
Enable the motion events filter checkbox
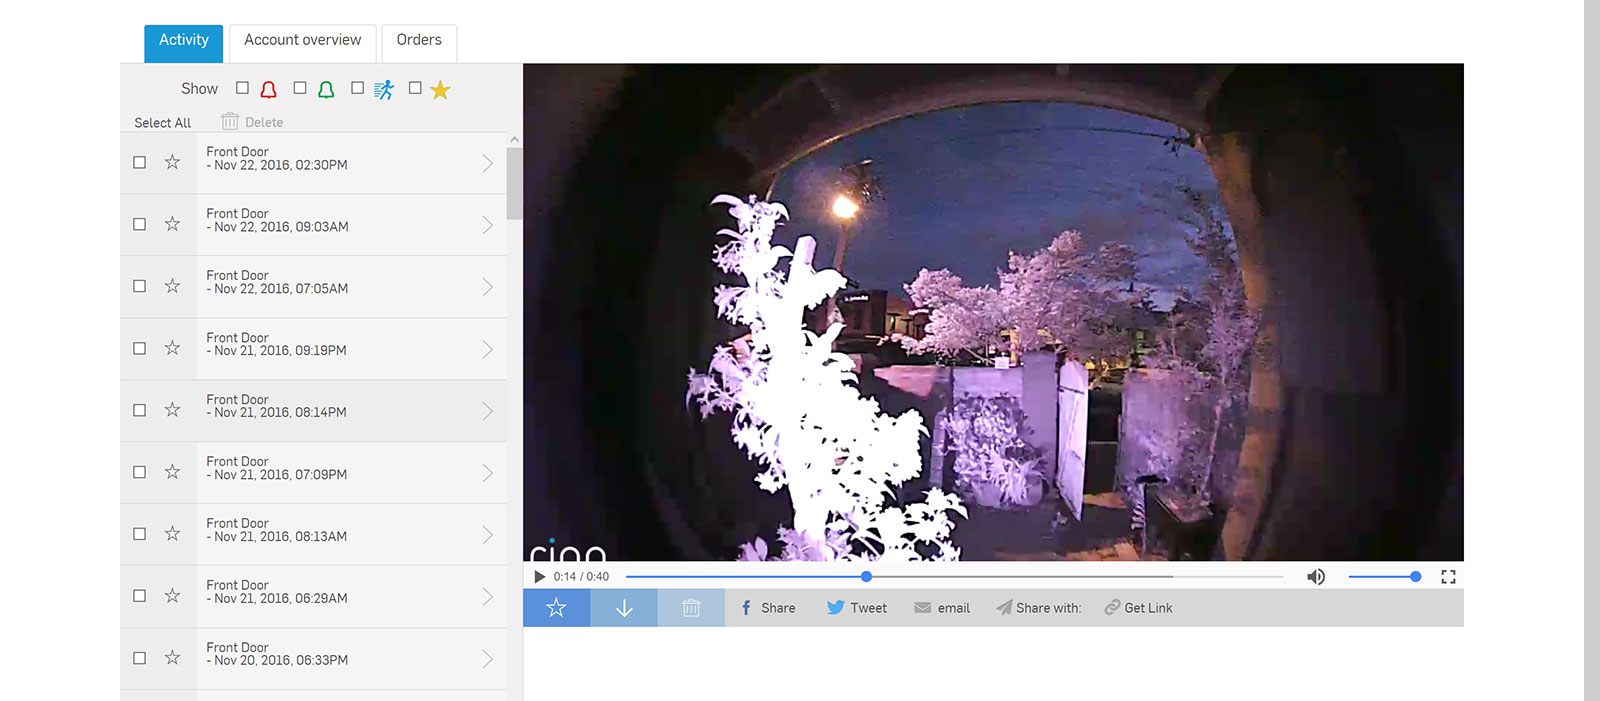coord(357,88)
